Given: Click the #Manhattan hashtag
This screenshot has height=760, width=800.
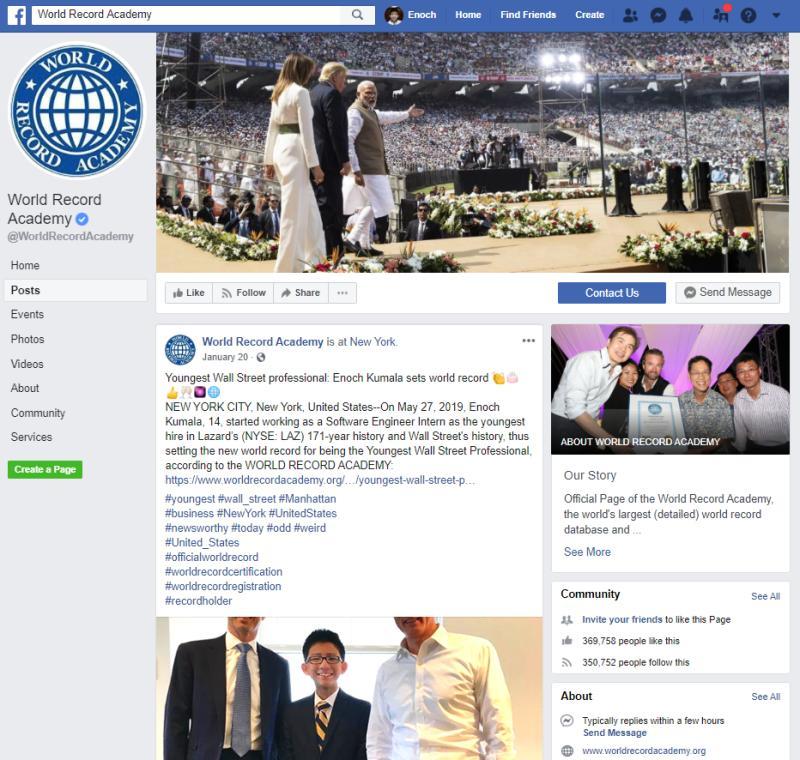Looking at the screenshot, I should click(307, 499).
